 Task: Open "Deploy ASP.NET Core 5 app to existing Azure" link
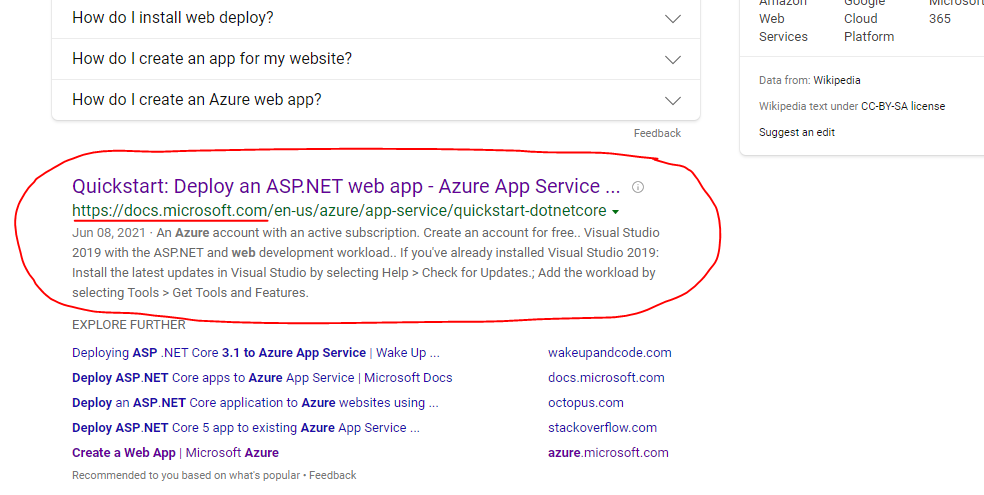(246, 428)
